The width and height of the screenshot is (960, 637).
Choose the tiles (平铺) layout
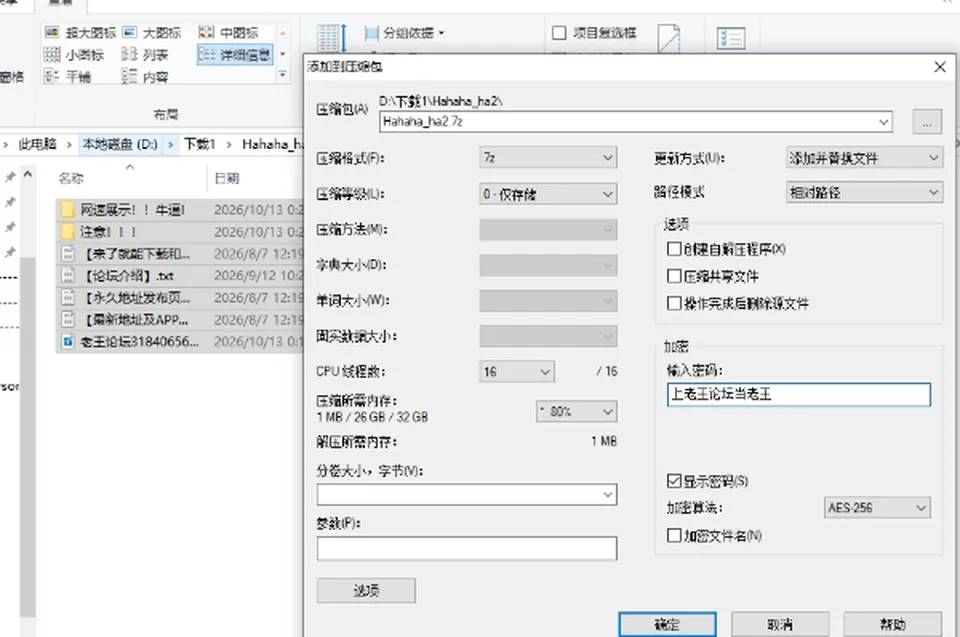click(67, 77)
